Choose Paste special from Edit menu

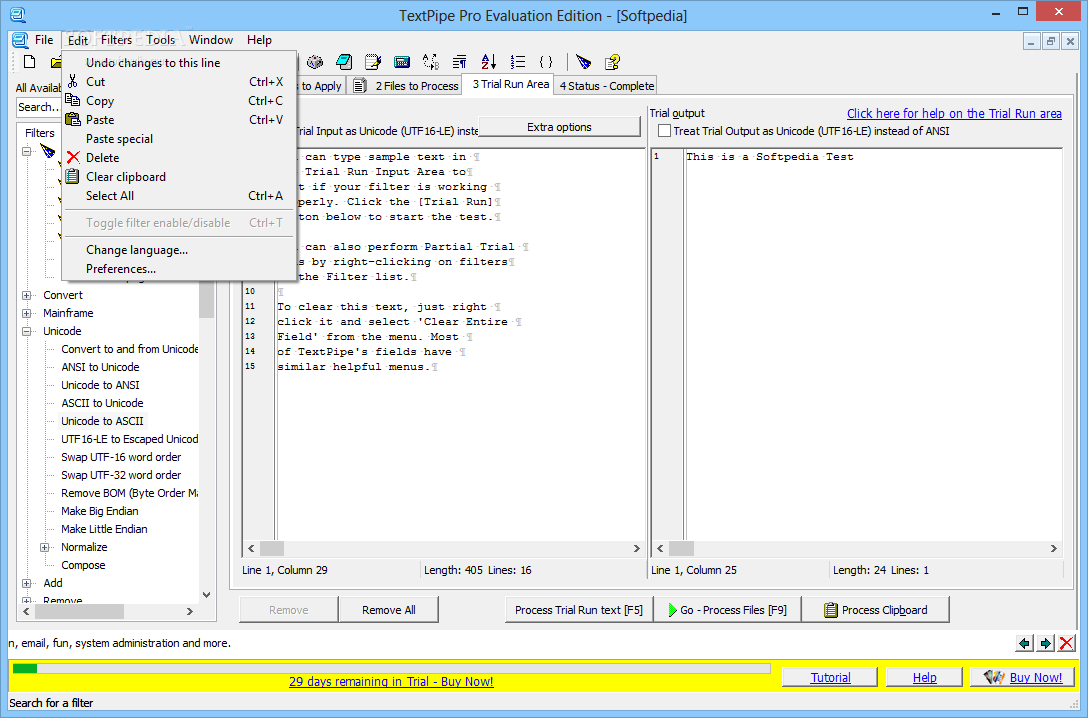[x=179, y=139]
